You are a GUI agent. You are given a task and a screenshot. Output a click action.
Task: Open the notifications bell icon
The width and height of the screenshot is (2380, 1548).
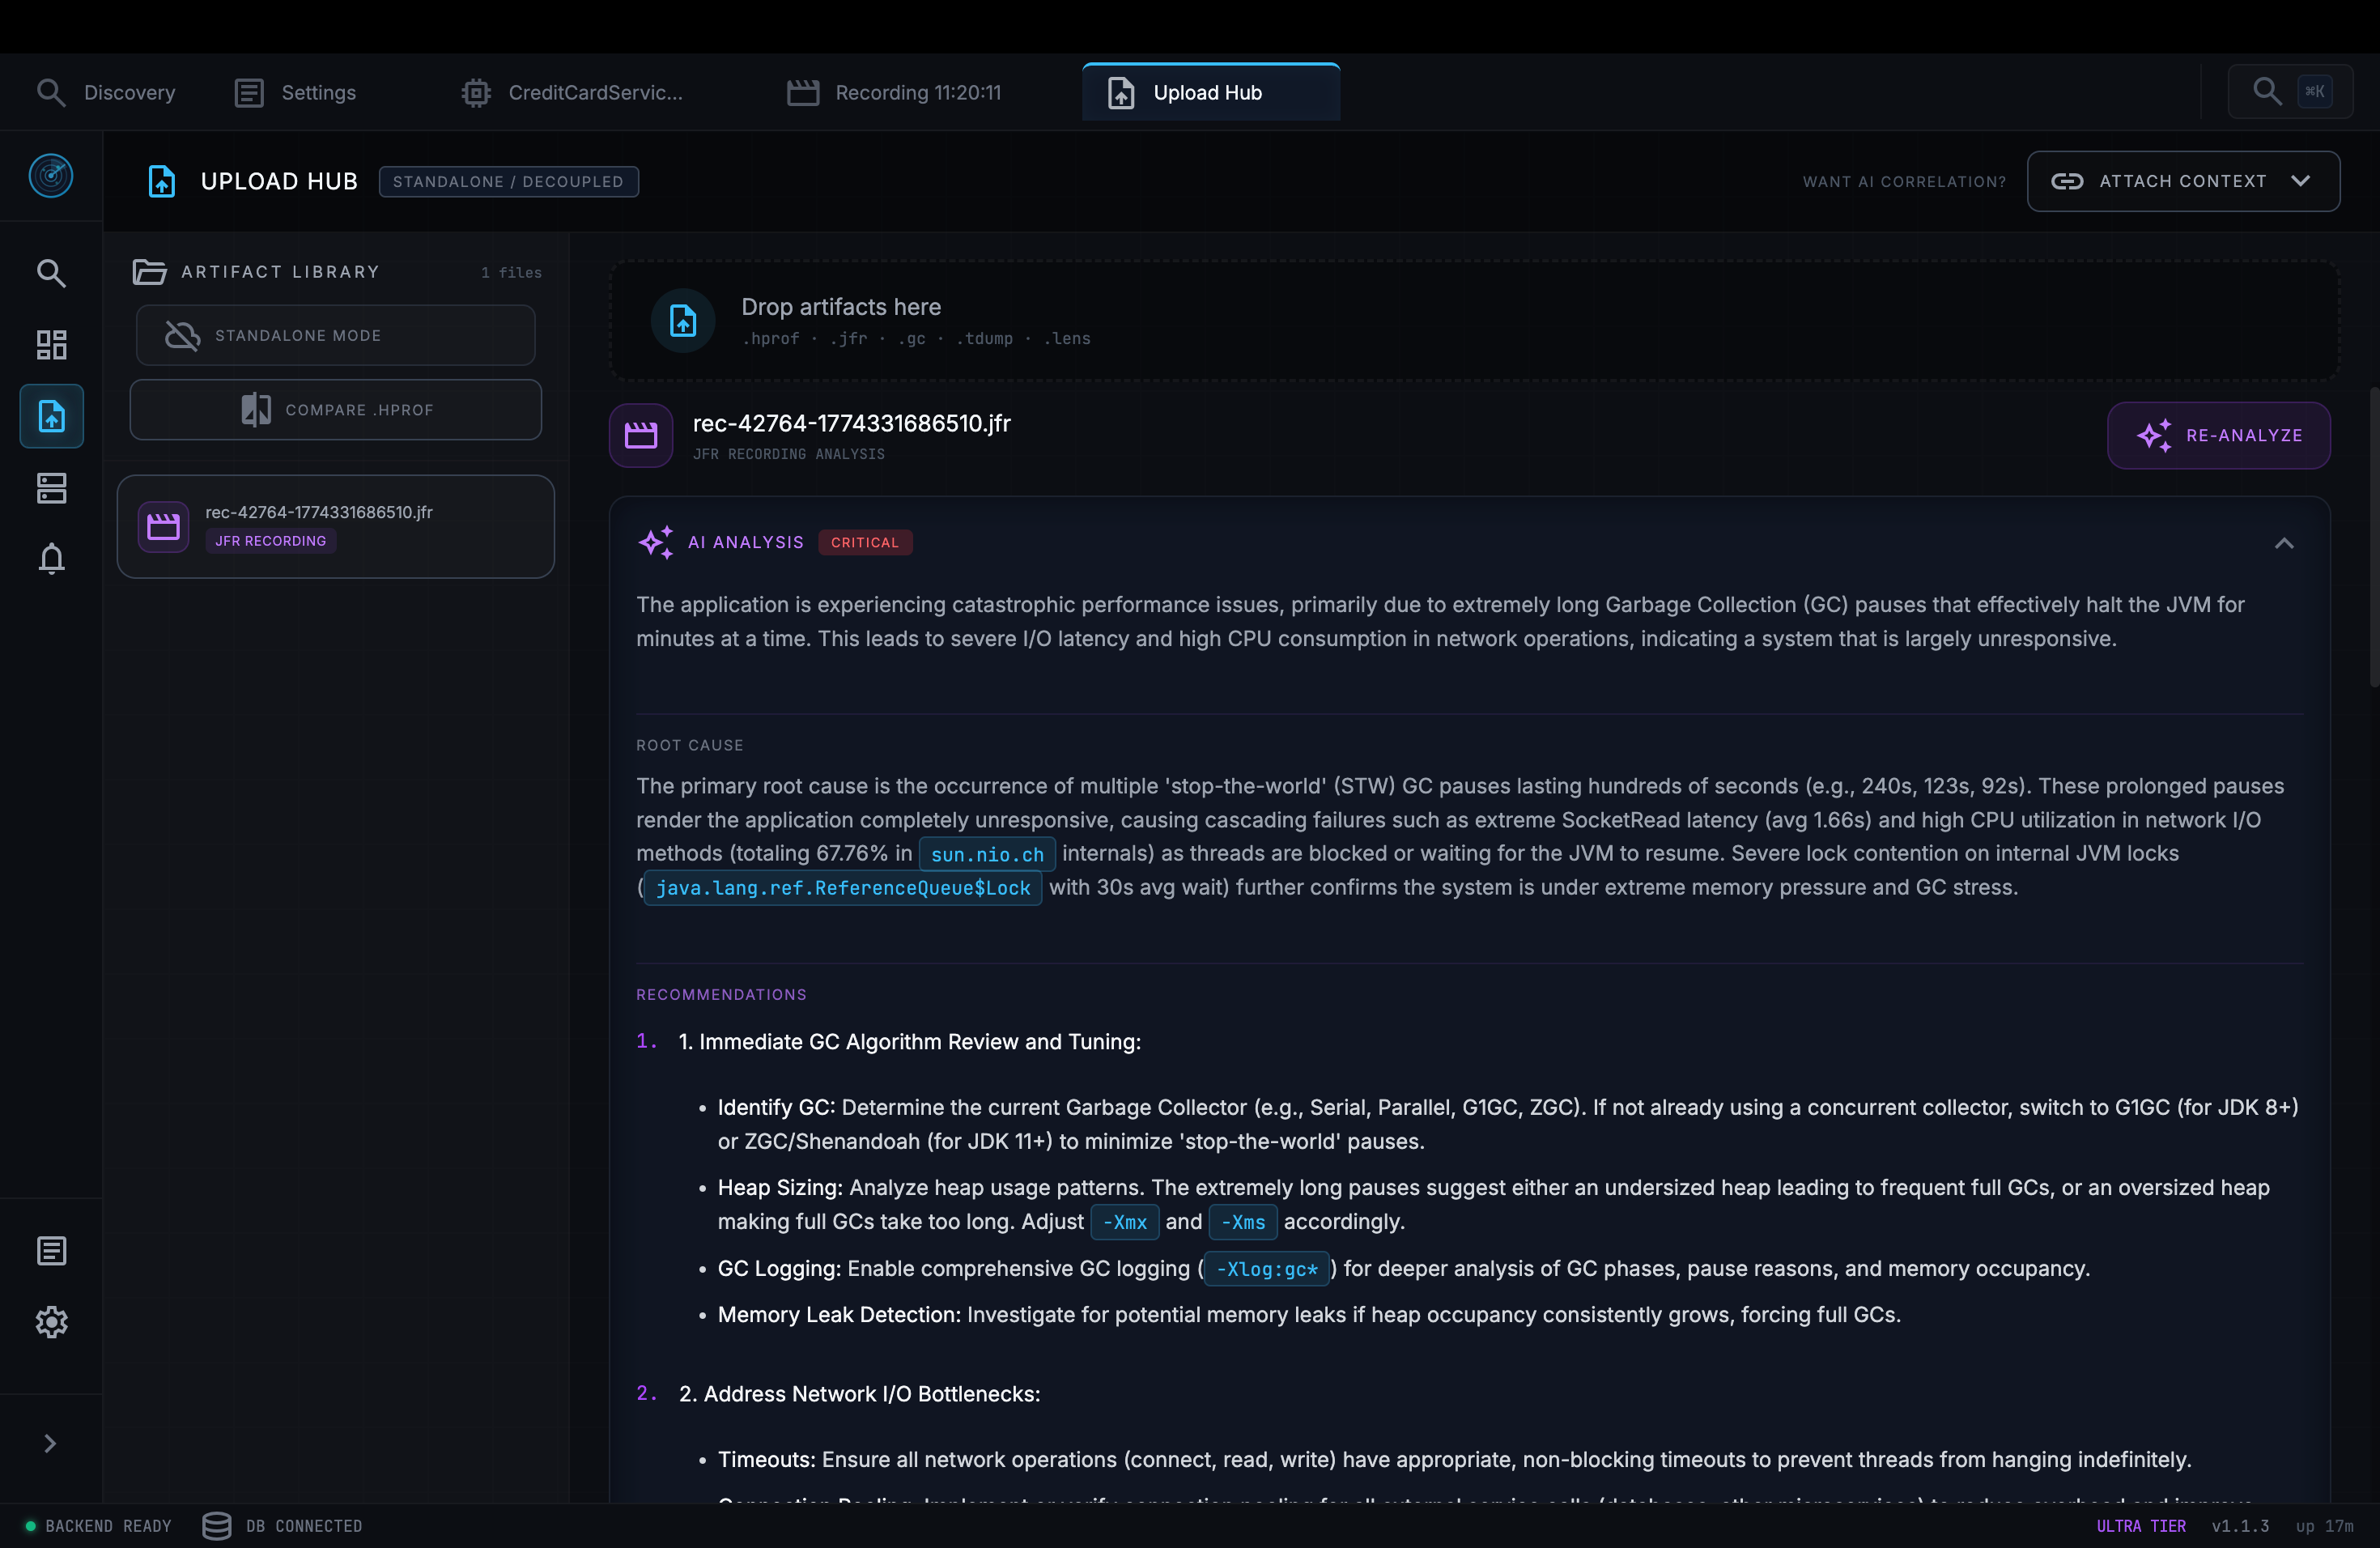pos(51,558)
